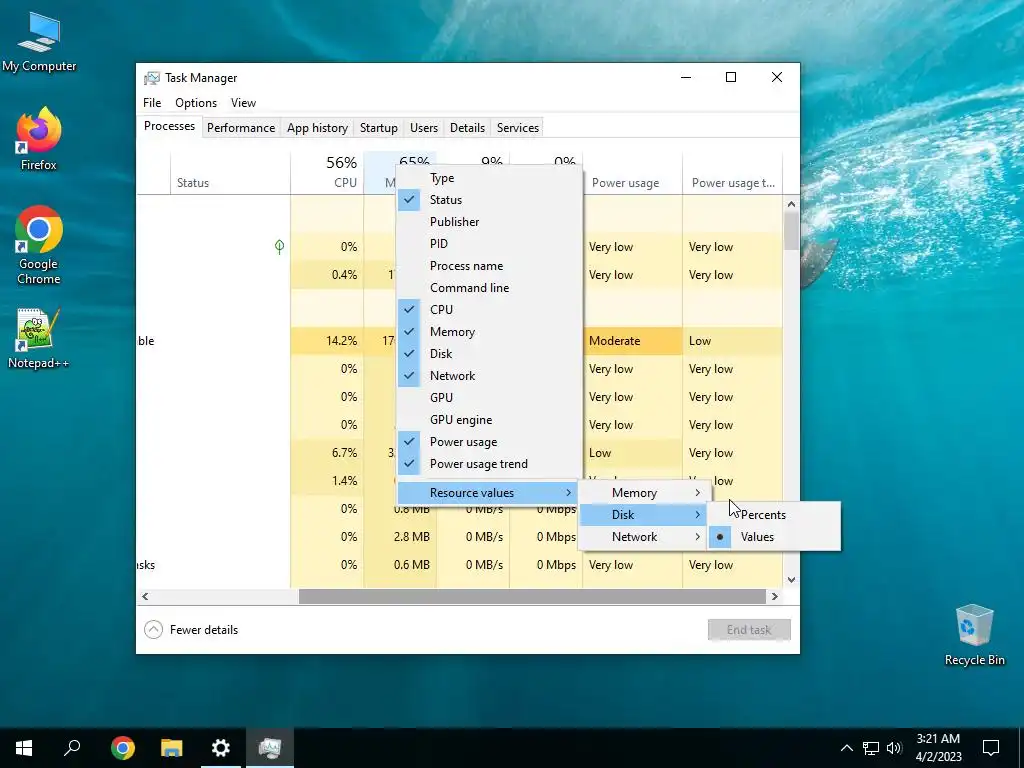Expand the Disk resource values submenu
1024x768 pixels.
tap(643, 515)
